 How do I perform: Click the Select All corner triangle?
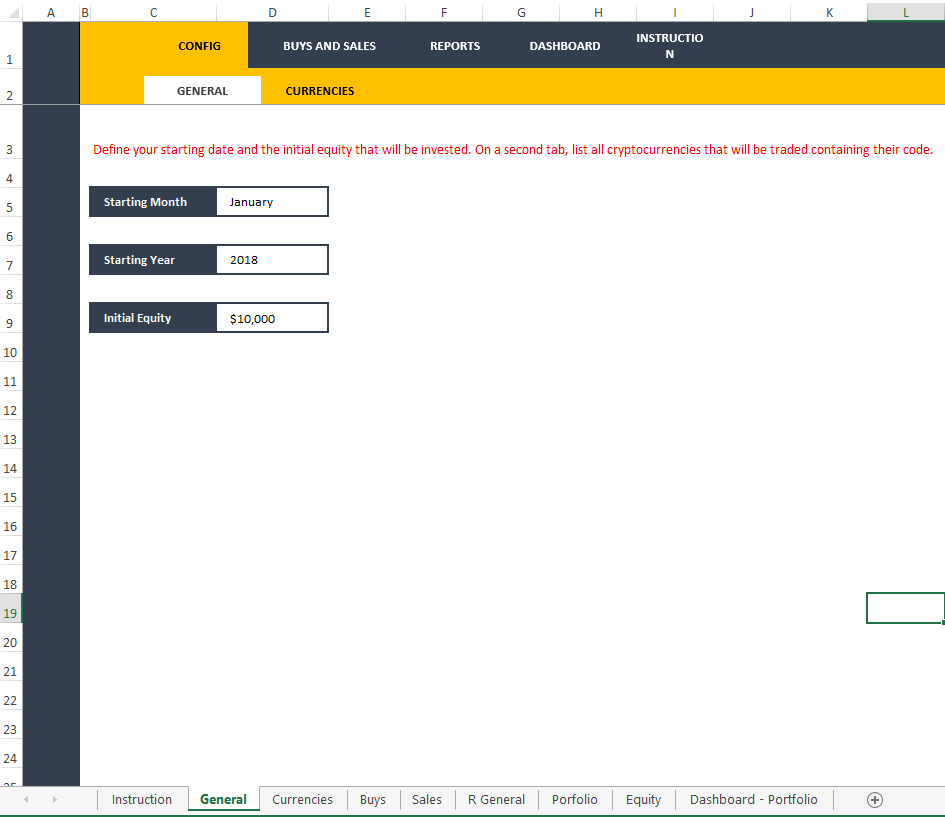pyautogui.click(x=11, y=12)
